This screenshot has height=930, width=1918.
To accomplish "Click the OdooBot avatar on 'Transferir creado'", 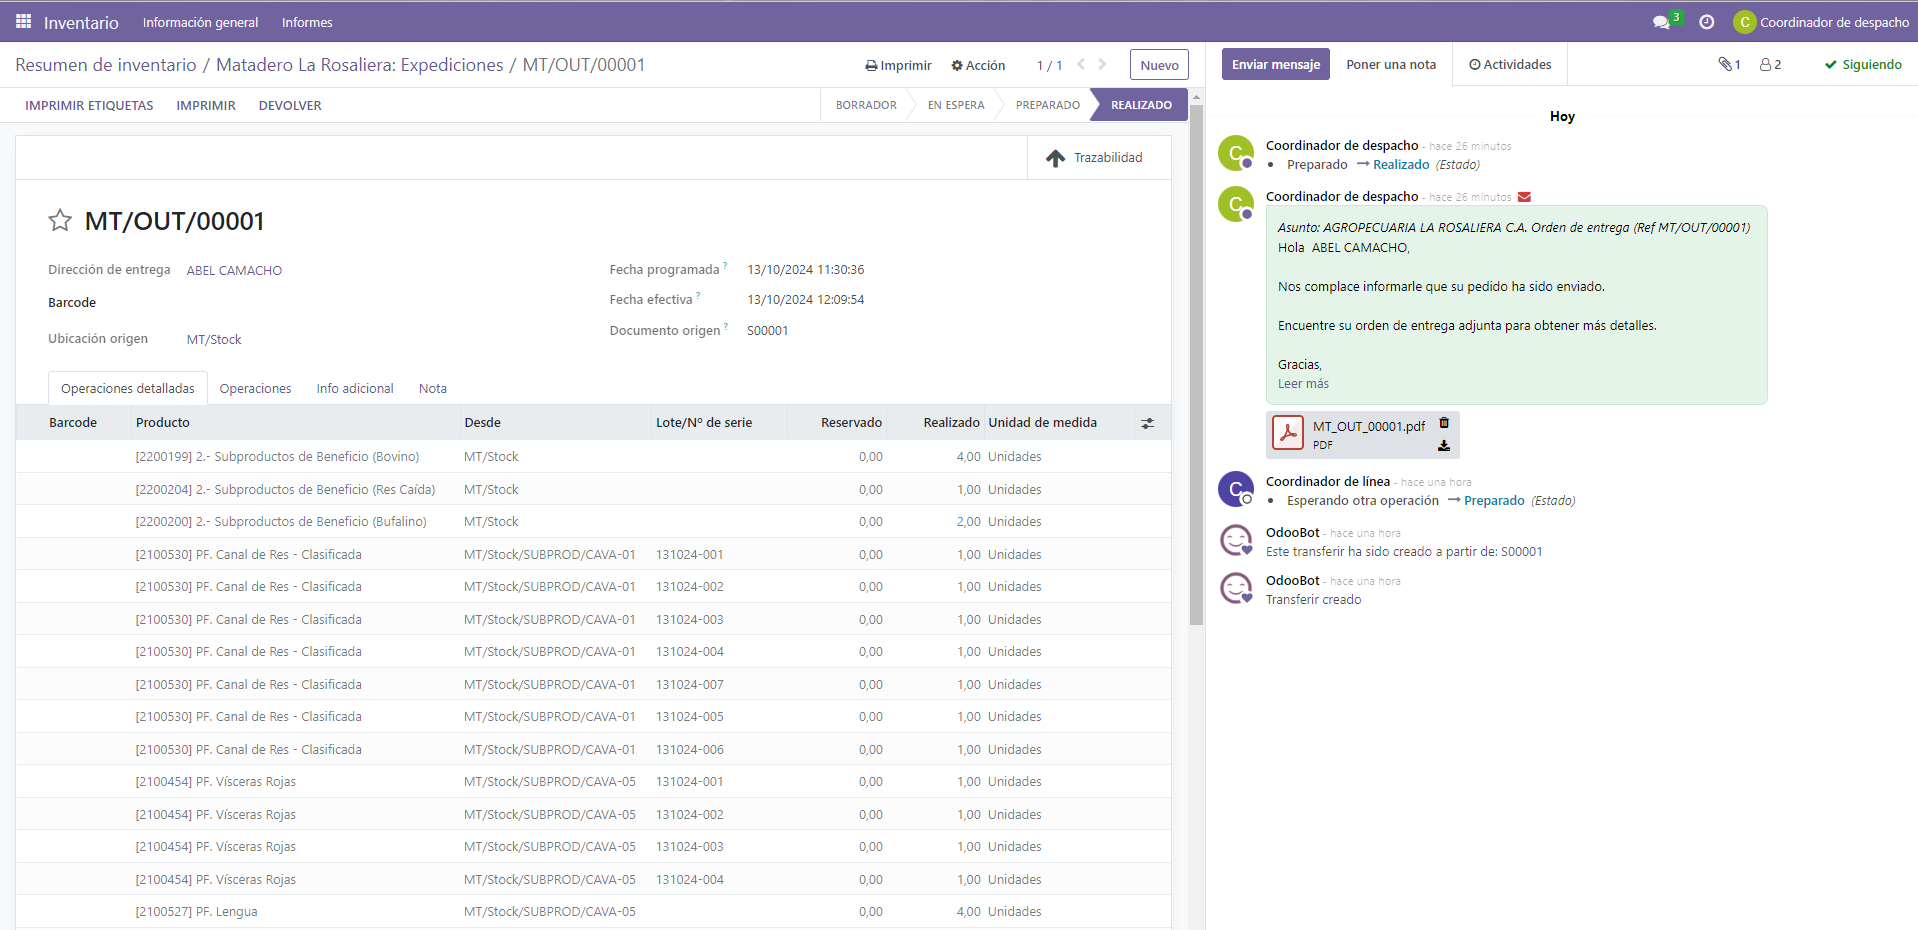I will tap(1236, 588).
